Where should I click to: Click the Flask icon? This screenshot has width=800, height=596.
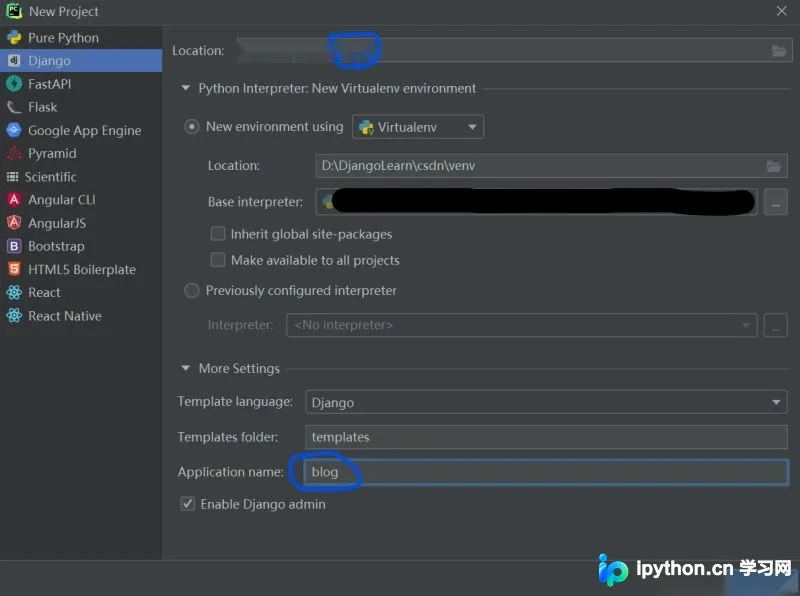click(14, 107)
